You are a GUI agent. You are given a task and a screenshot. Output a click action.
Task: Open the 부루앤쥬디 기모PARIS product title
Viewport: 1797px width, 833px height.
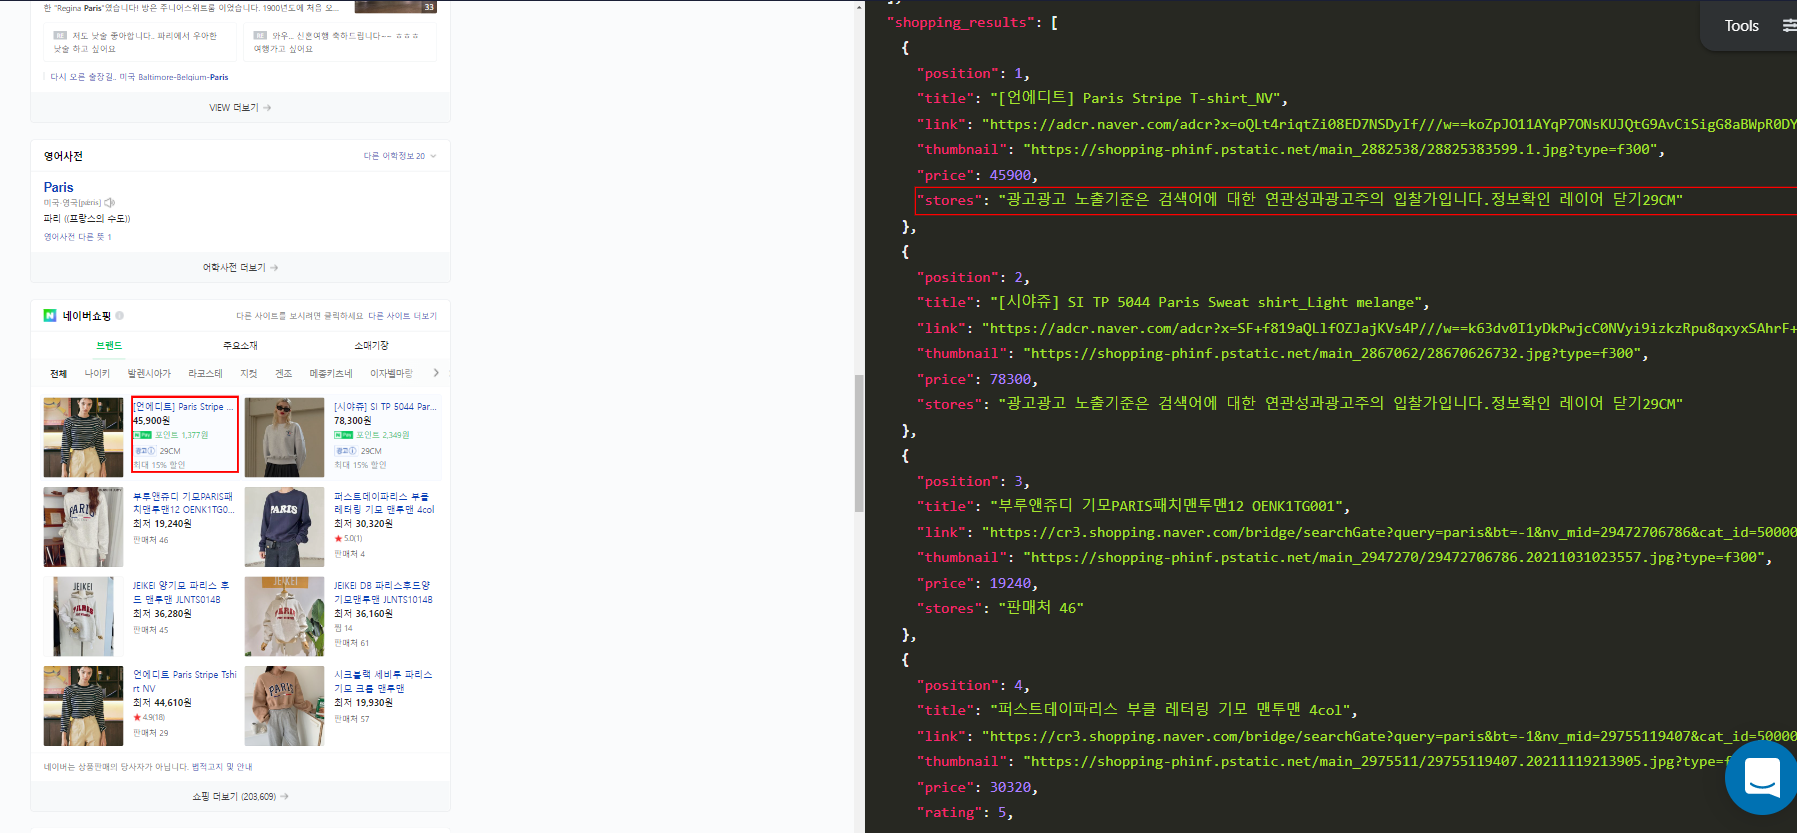pyautogui.click(x=184, y=503)
